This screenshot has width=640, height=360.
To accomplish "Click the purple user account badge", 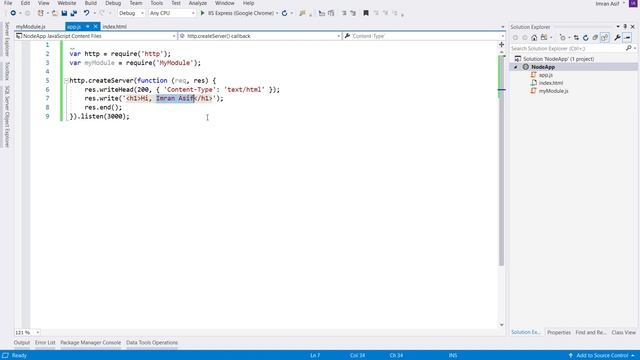I will [x=633, y=3].
